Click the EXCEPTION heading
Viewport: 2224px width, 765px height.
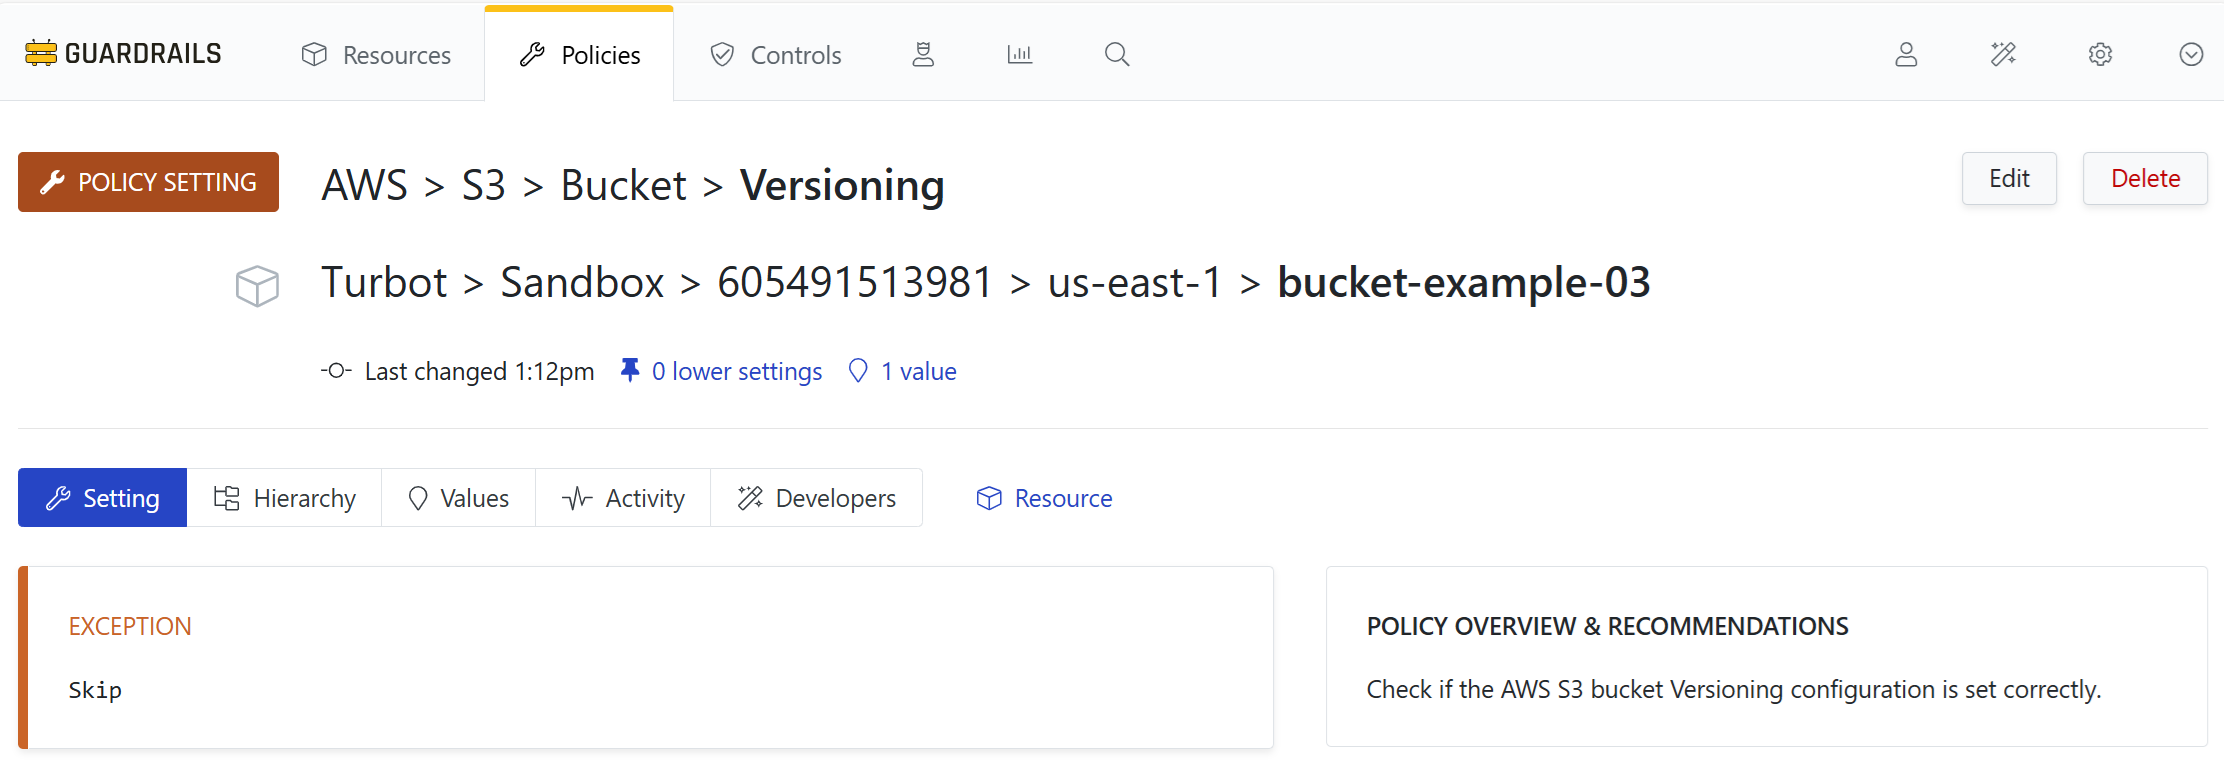130,627
